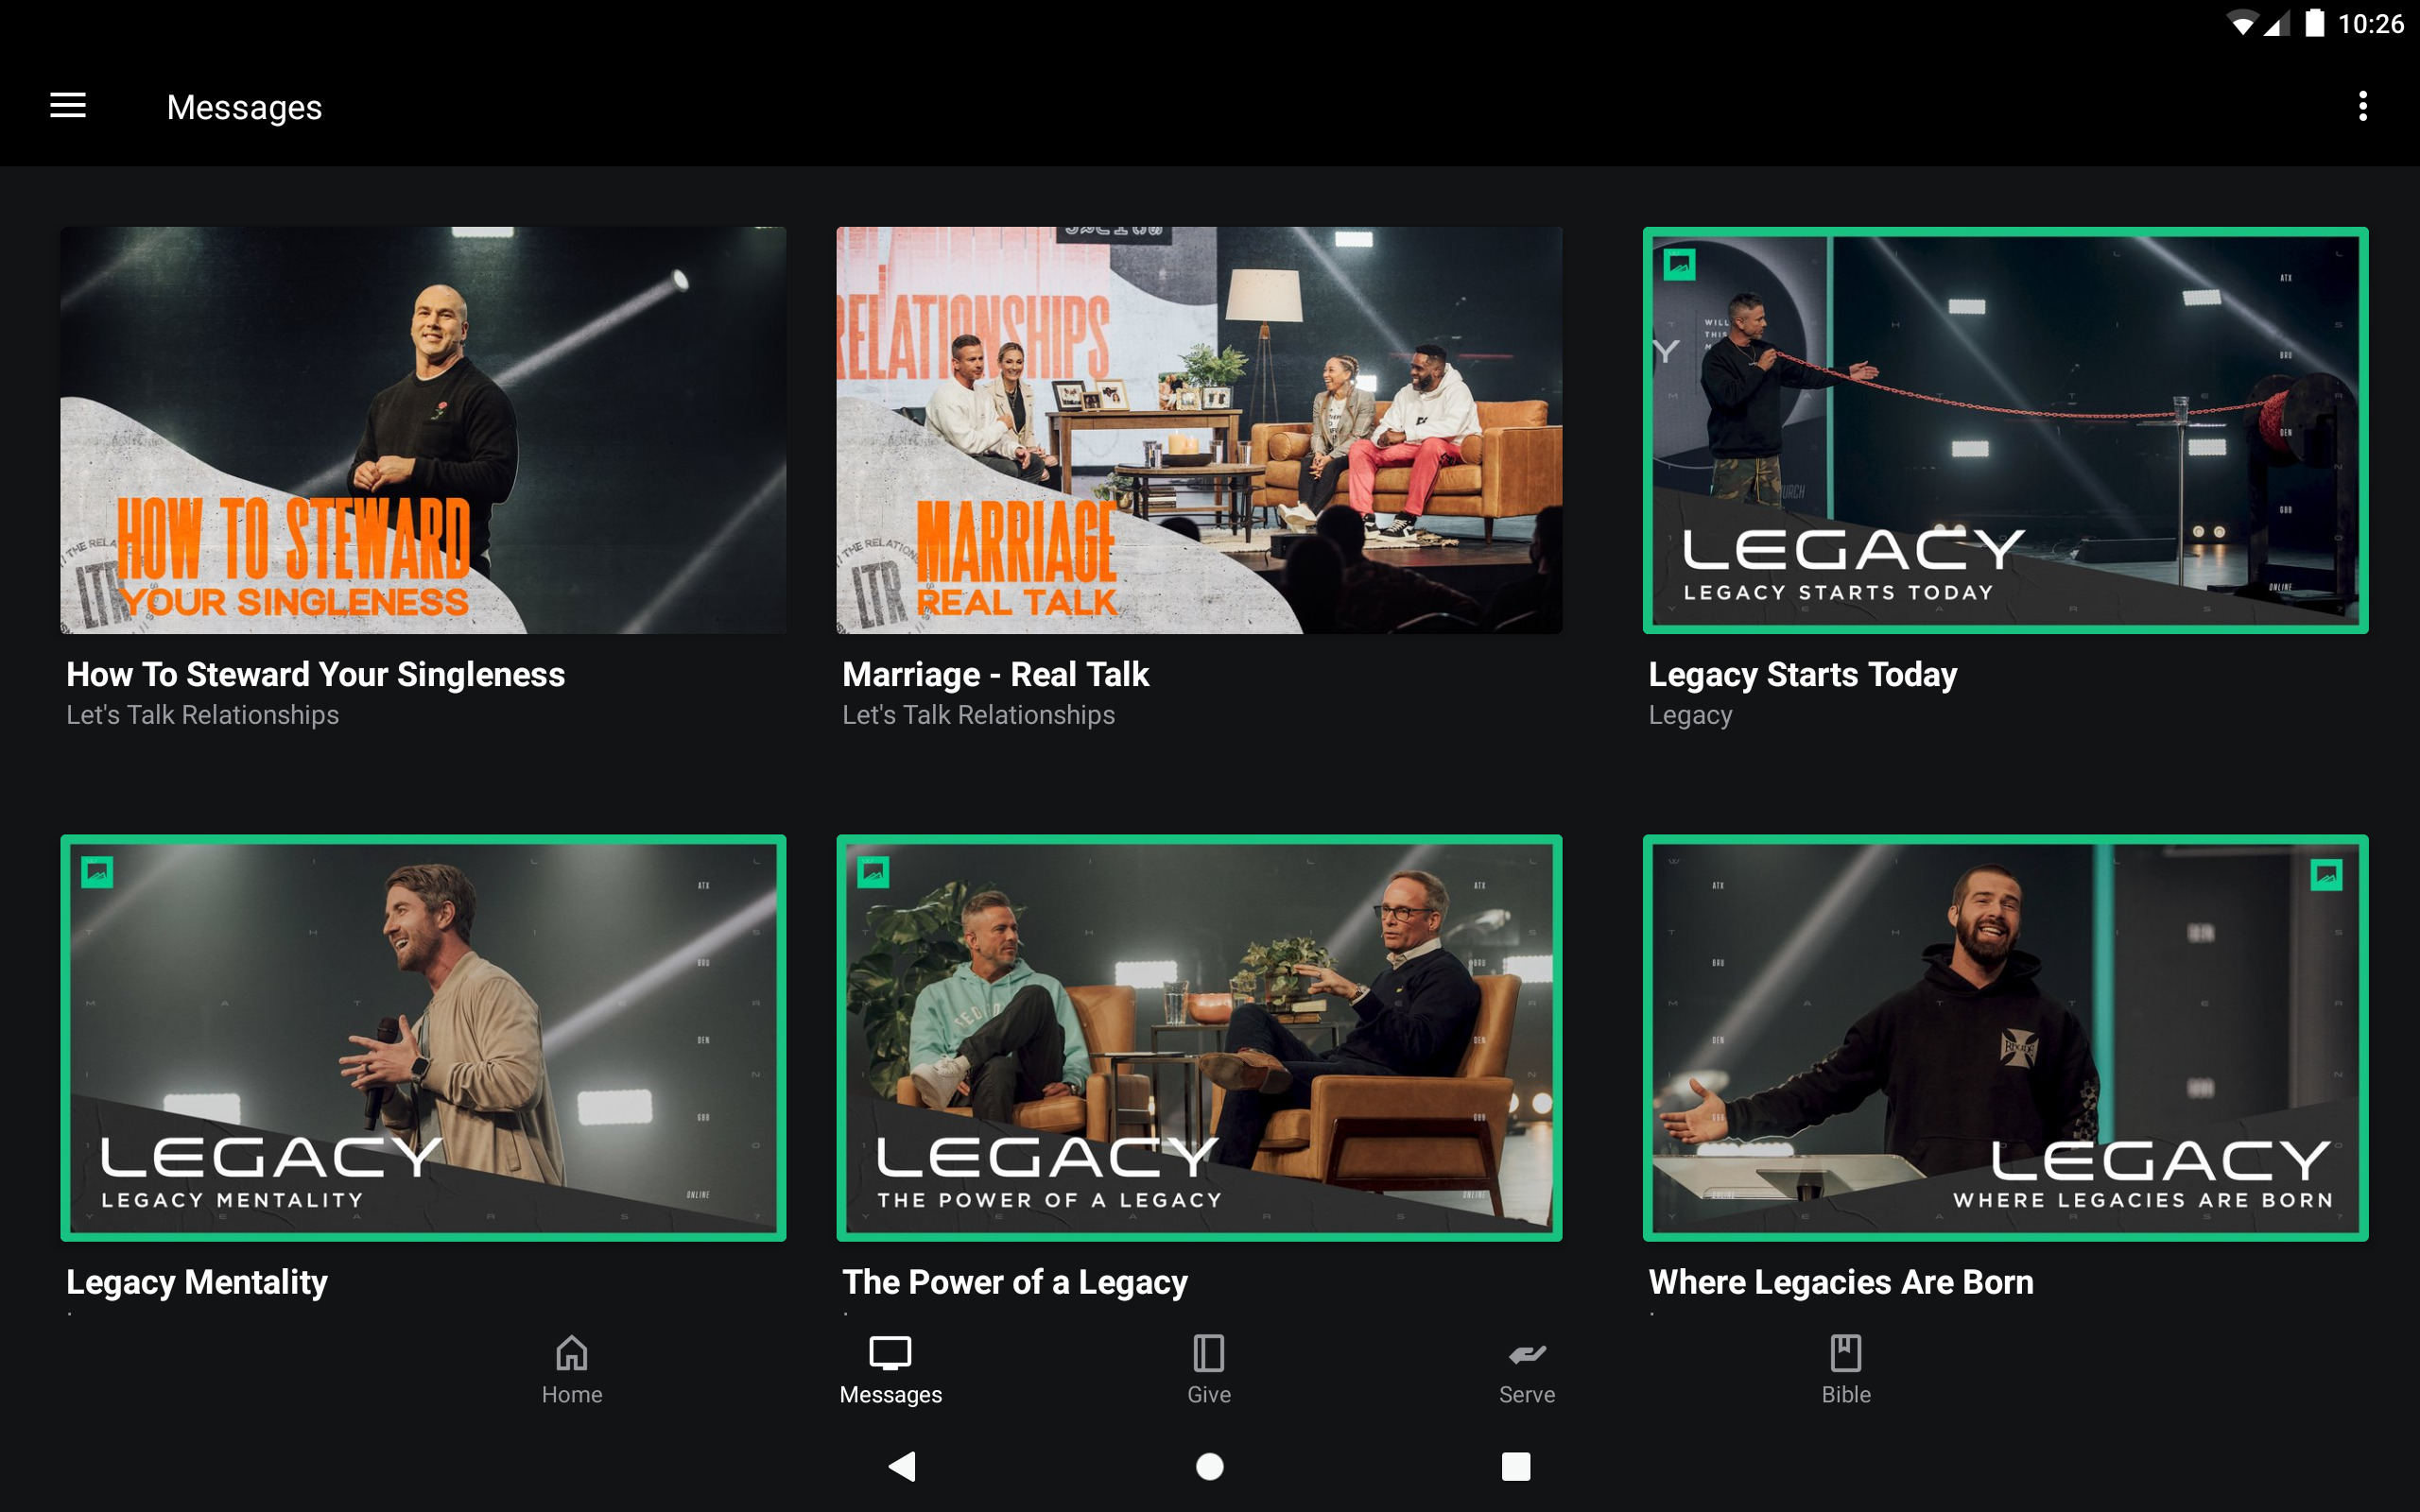Tap the 10:26 clock in status bar

[x=2371, y=24]
